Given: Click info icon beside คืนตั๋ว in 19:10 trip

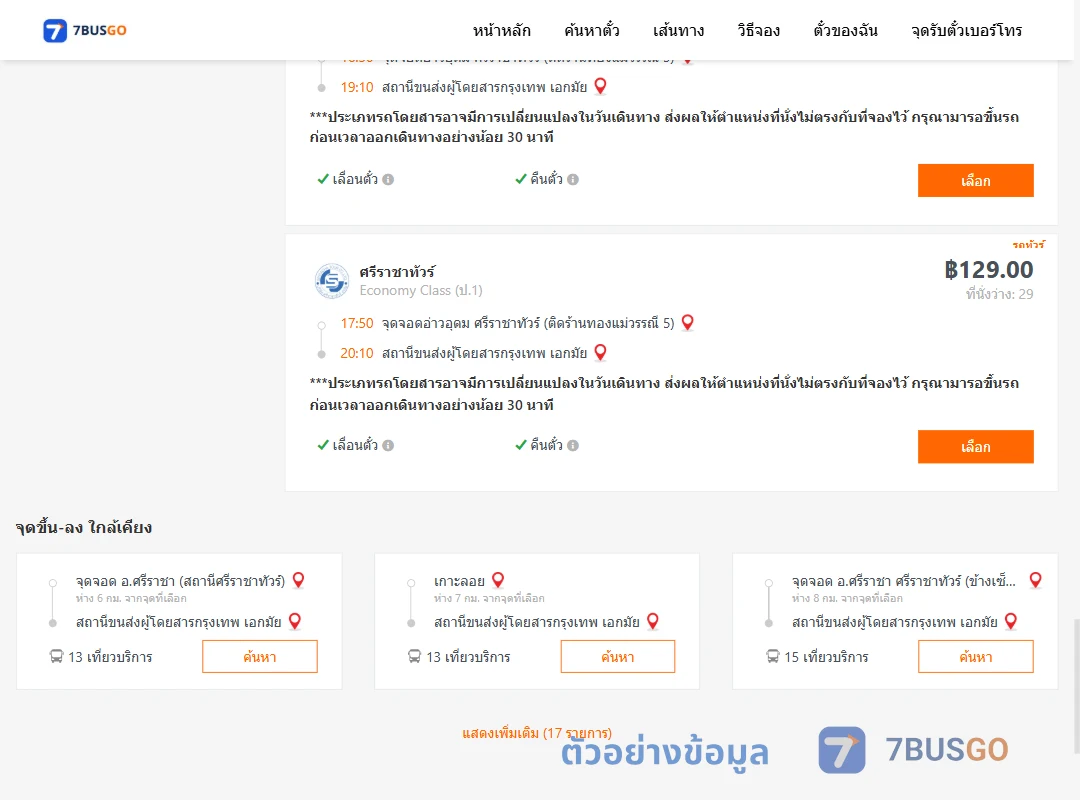Looking at the screenshot, I should (x=573, y=179).
